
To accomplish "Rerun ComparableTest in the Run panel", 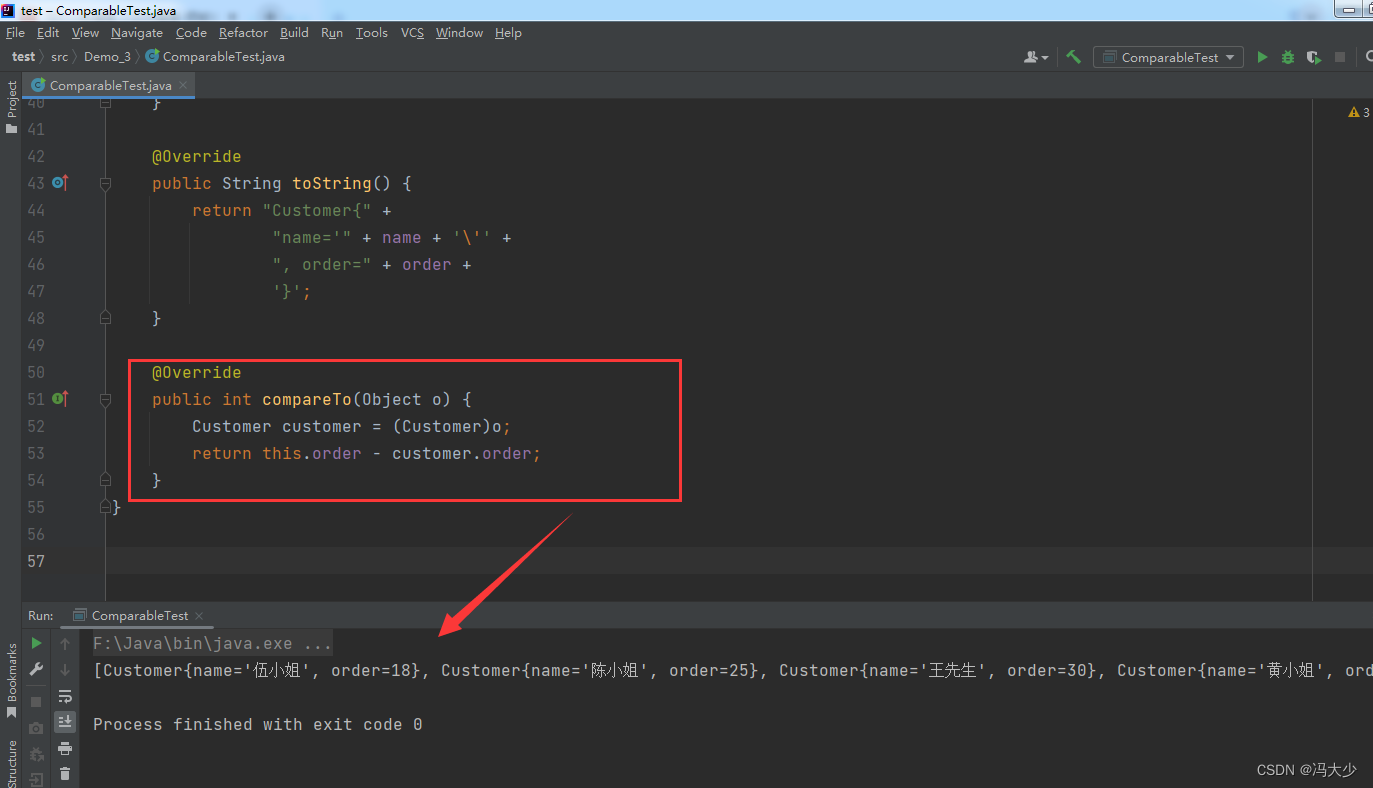I will [36, 643].
